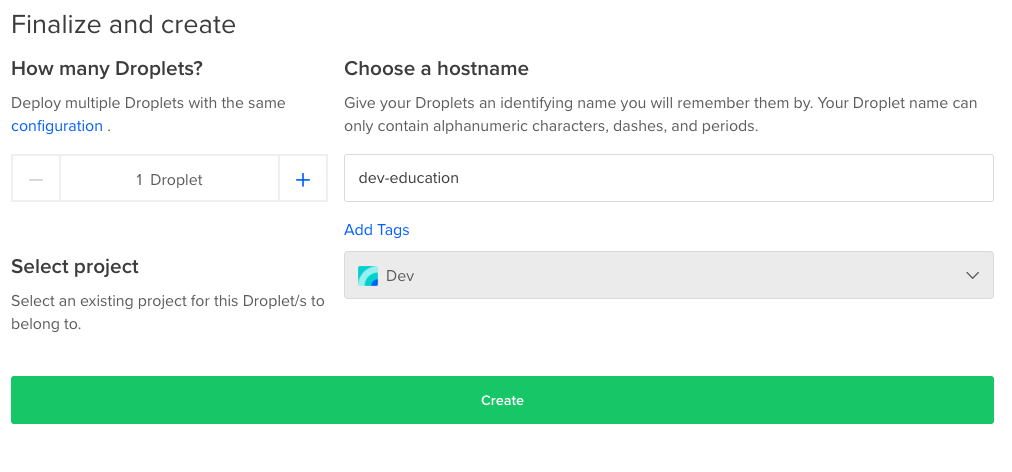The width and height of the screenshot is (1012, 472).
Task: Click the "dev-education" hostname text
Action: [x=408, y=178]
